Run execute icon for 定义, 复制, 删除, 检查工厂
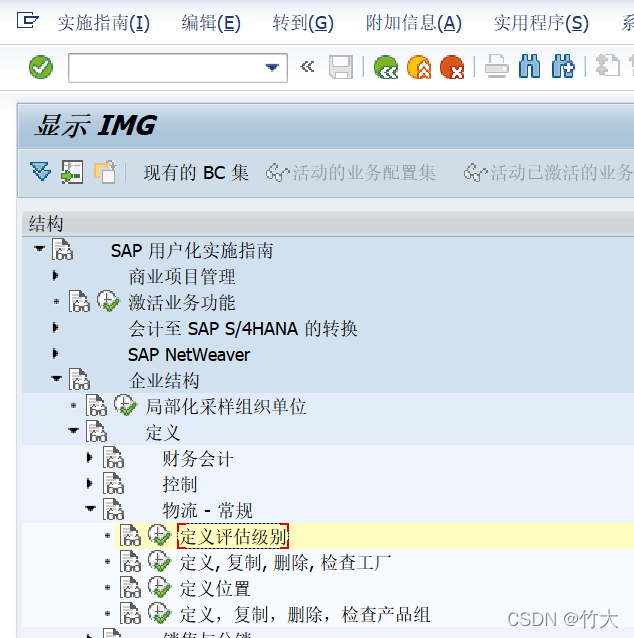This screenshot has width=634, height=638. click(x=160, y=562)
